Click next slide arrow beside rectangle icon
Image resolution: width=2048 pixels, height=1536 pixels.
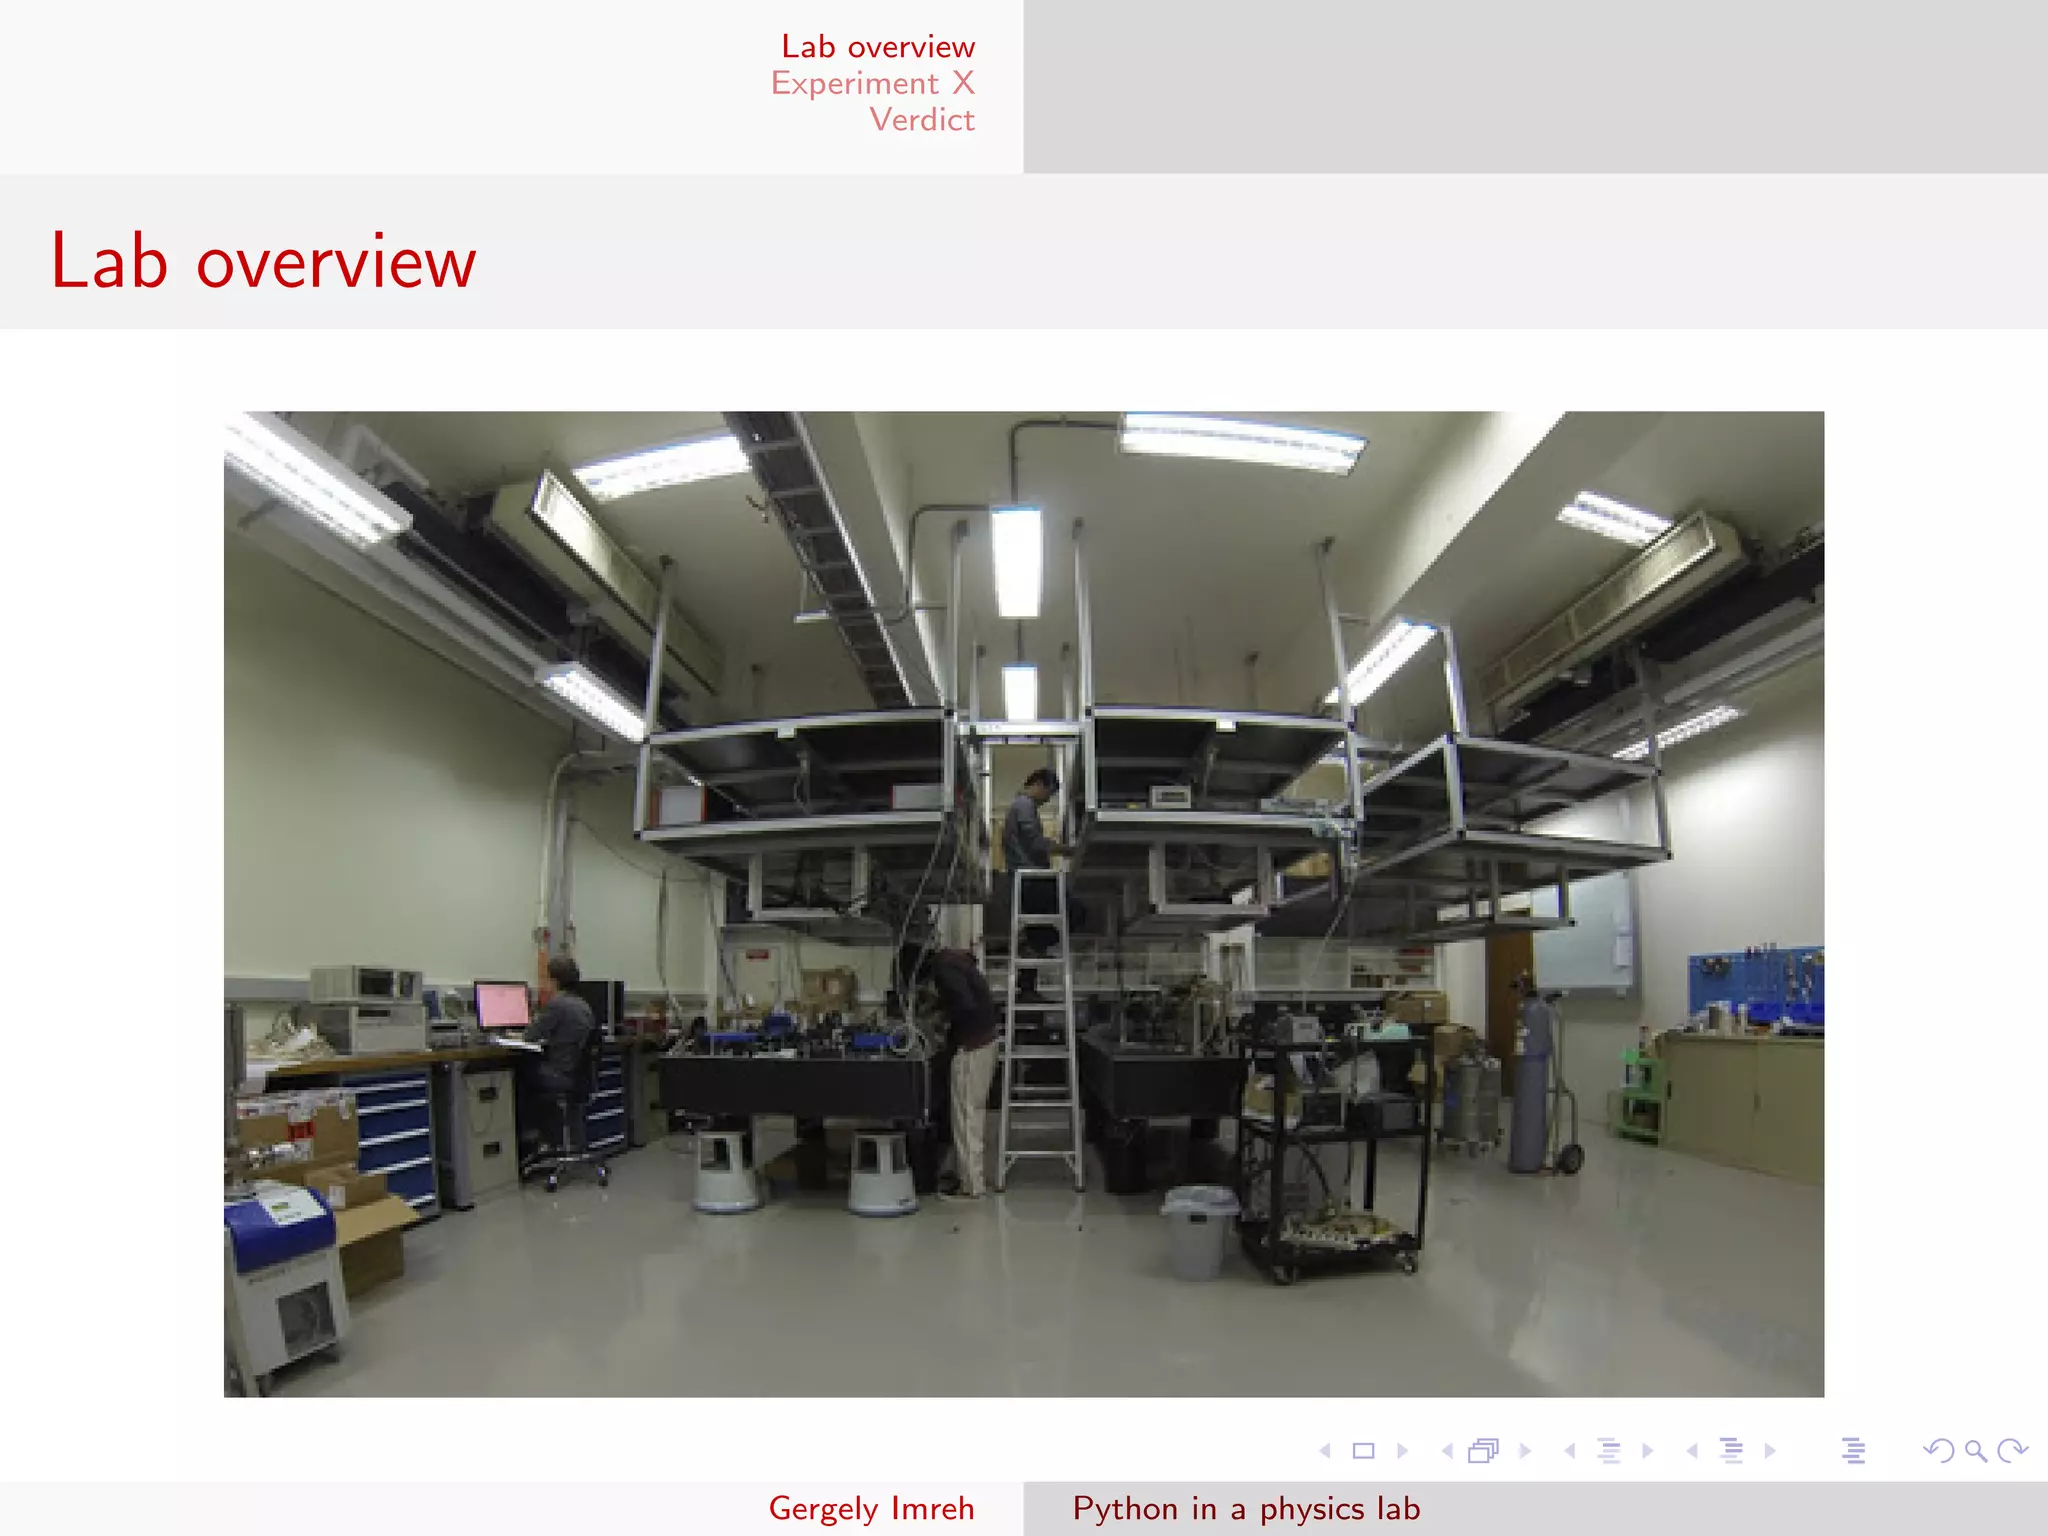pyautogui.click(x=1403, y=1450)
